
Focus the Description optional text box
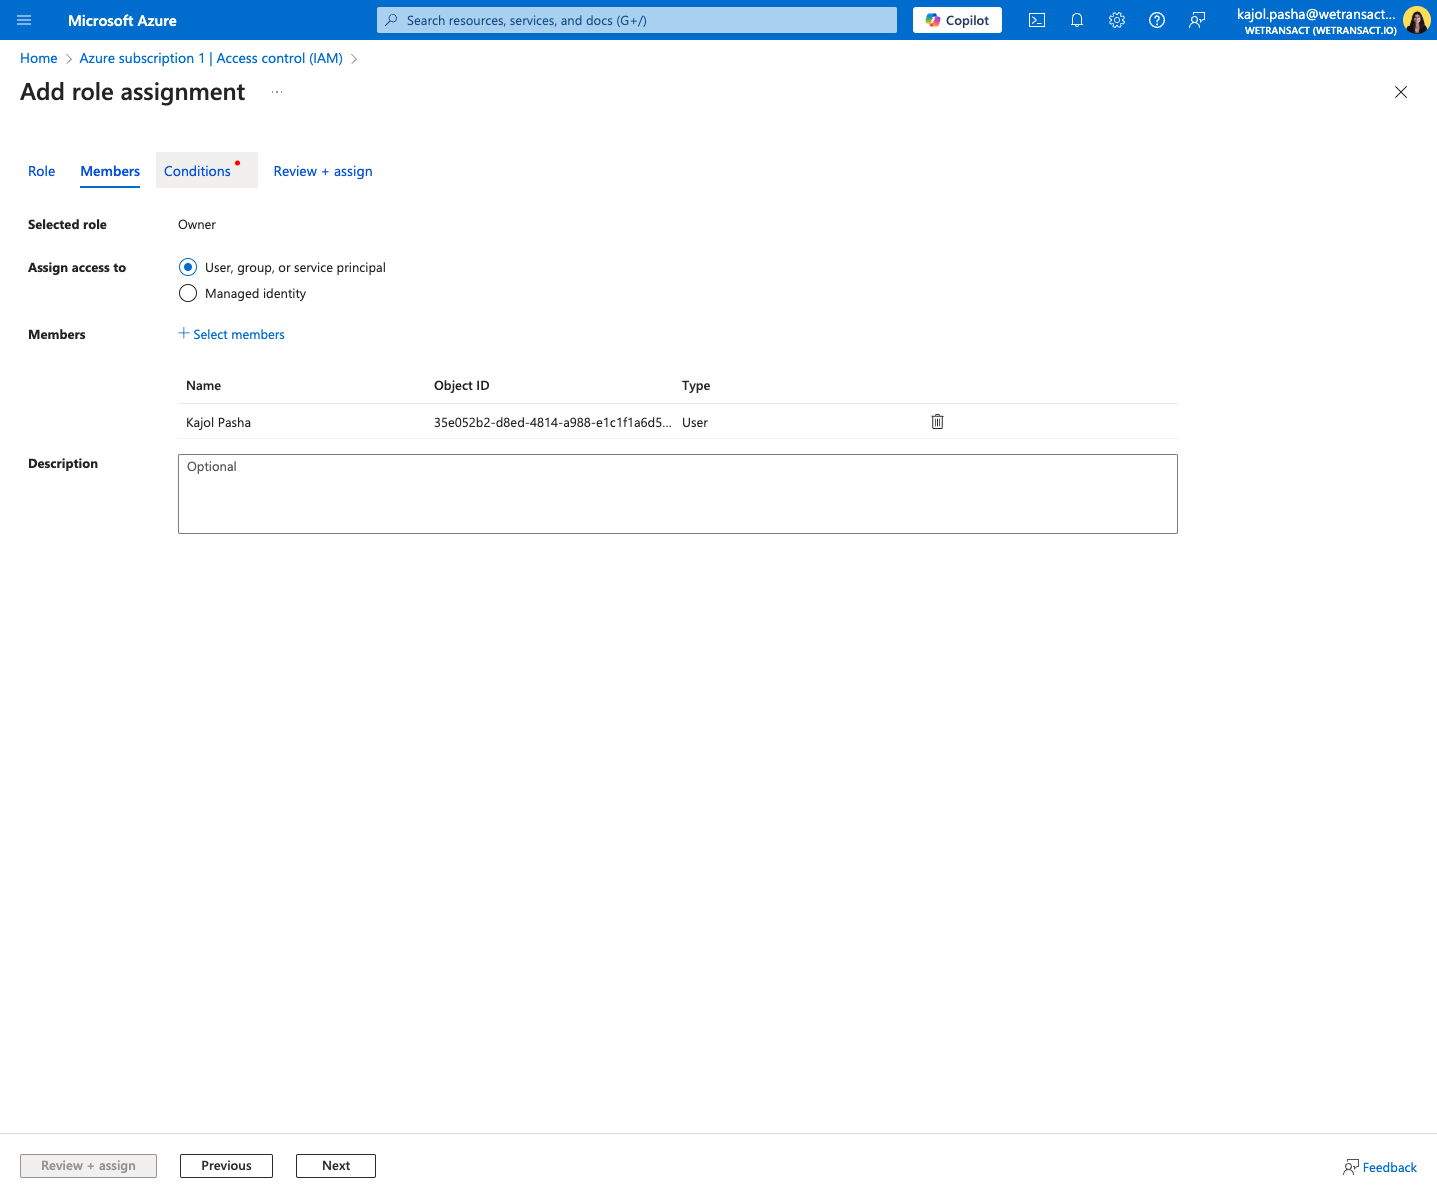[x=678, y=494]
